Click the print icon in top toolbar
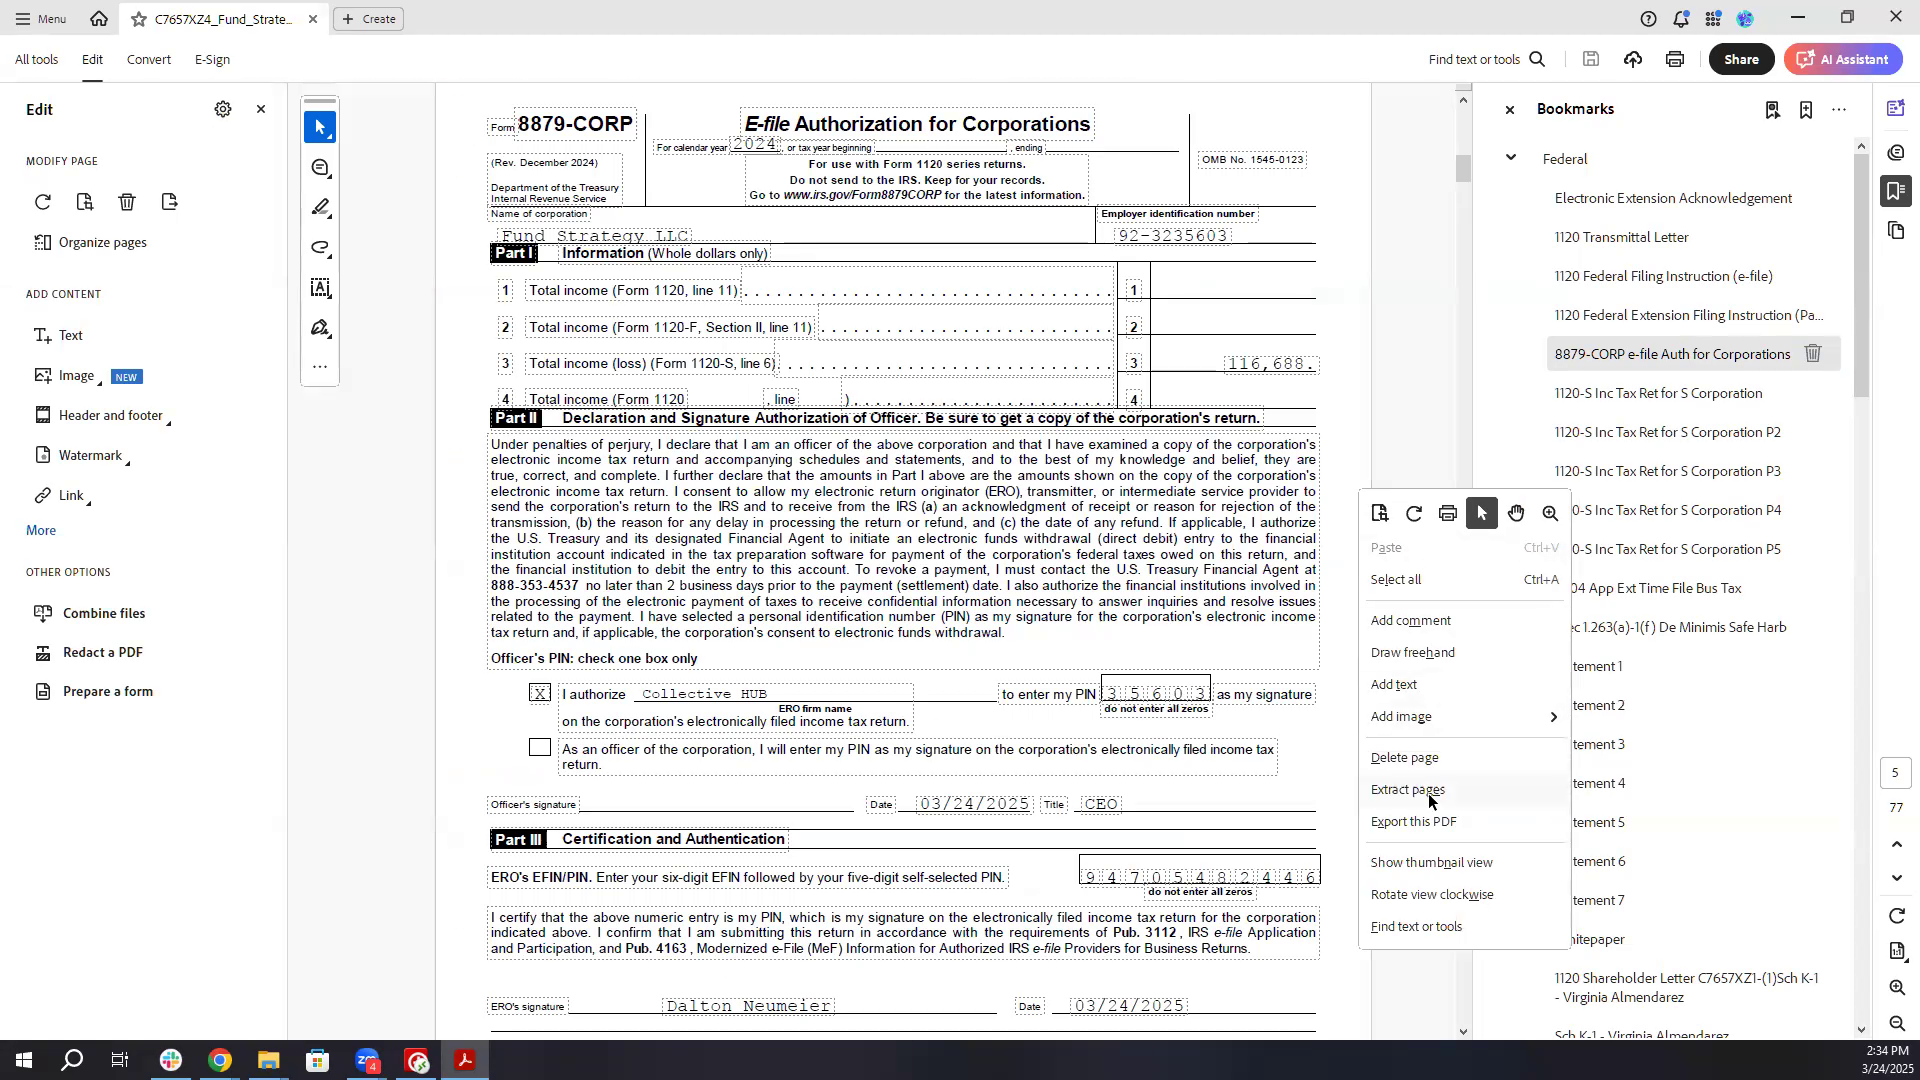Viewport: 1920px width, 1080px height. click(x=1675, y=60)
